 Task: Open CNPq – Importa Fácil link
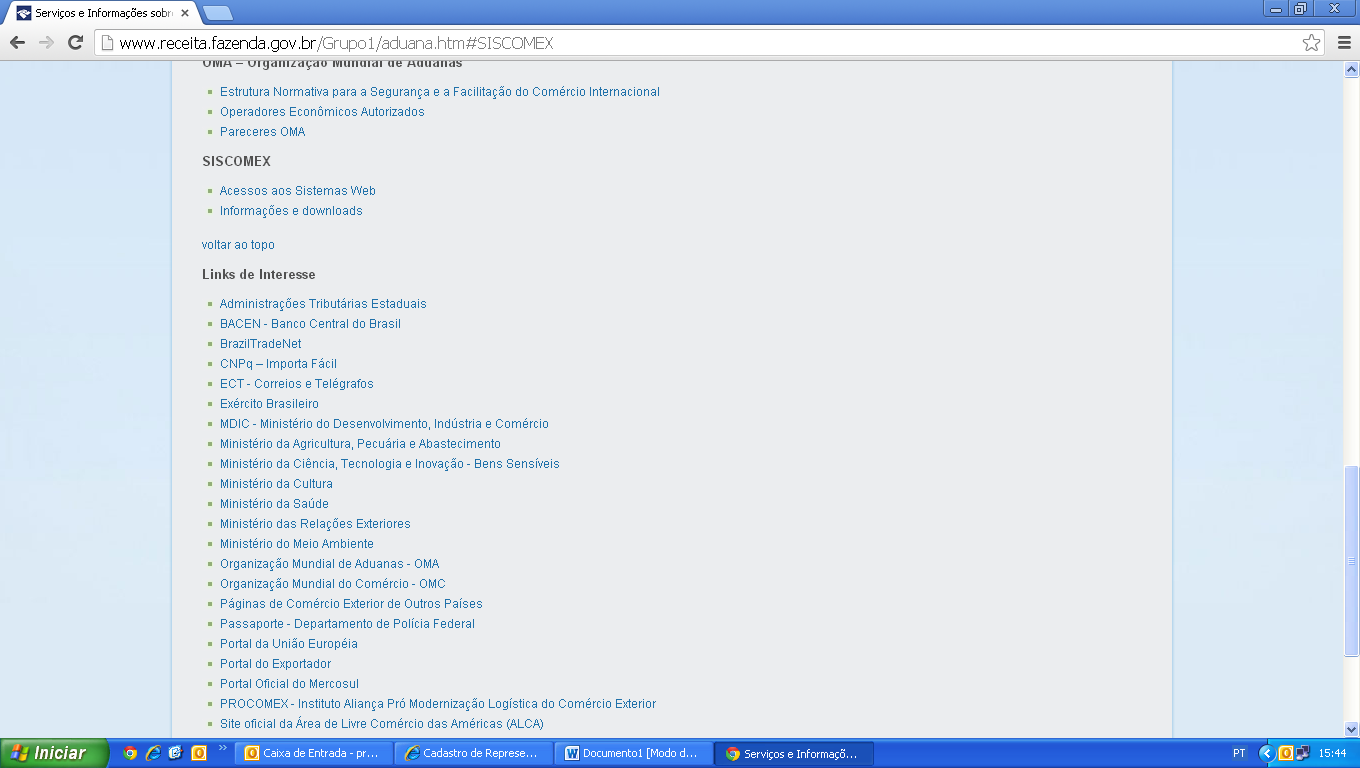[278, 363]
